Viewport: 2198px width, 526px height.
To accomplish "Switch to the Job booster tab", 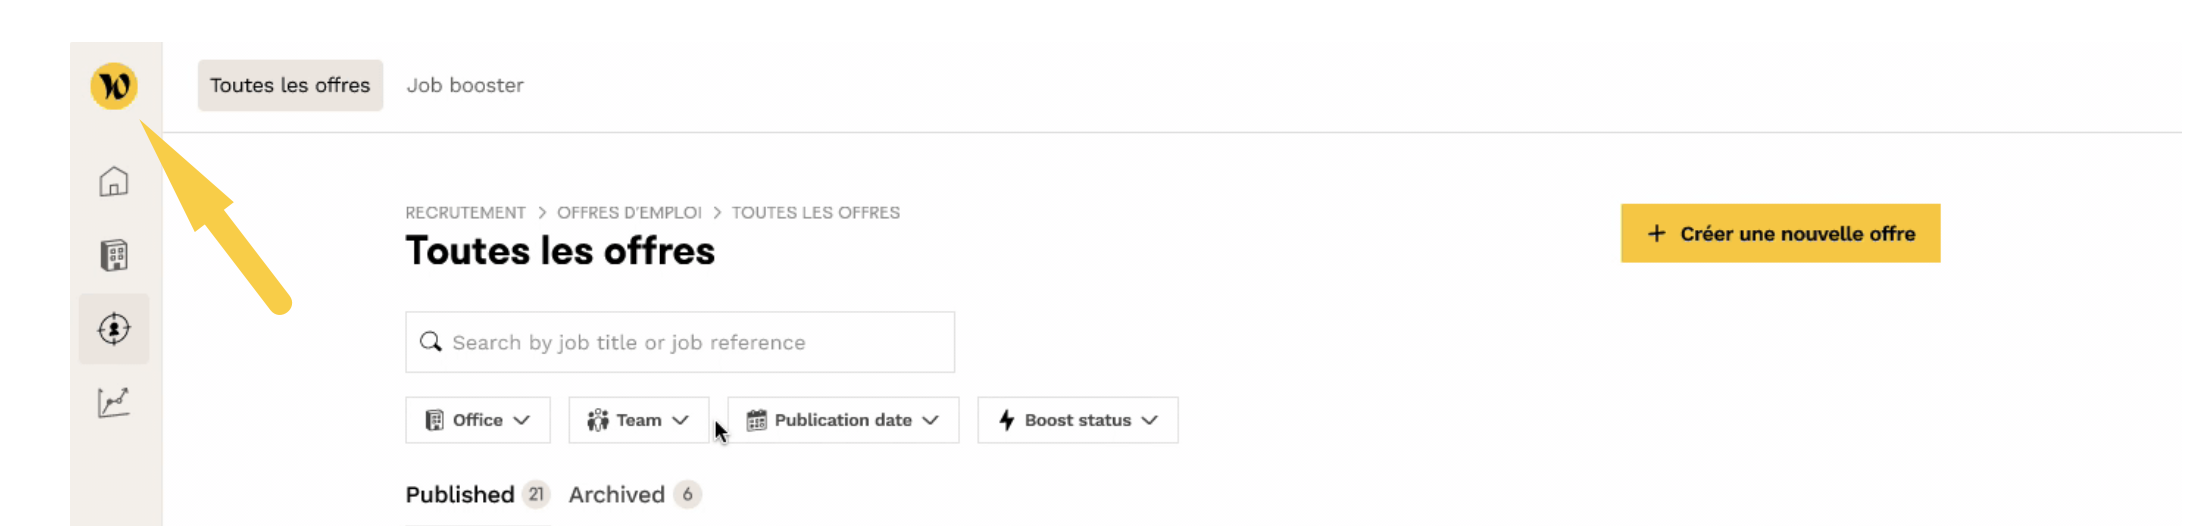I will click(465, 85).
